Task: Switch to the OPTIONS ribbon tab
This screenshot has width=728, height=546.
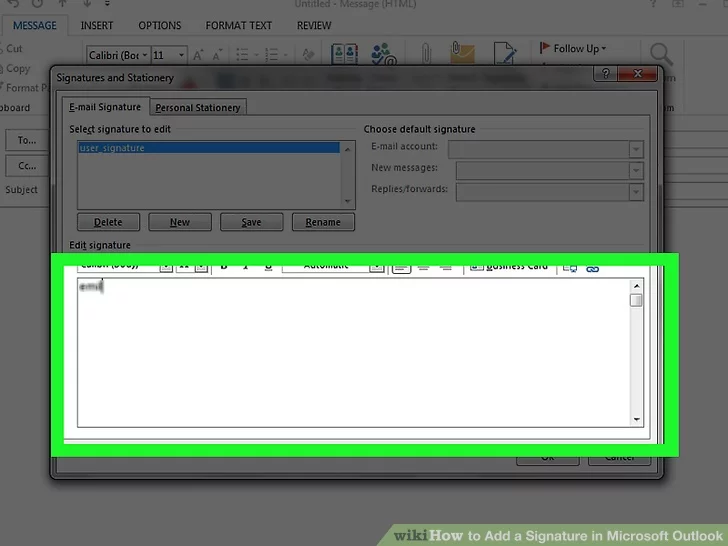Action: coord(160,26)
